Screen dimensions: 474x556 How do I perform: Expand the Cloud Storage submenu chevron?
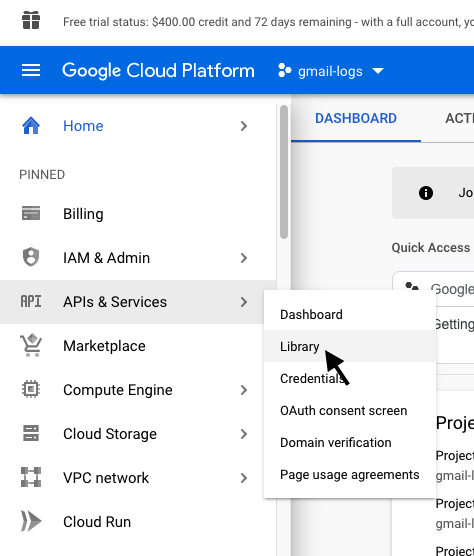point(244,434)
